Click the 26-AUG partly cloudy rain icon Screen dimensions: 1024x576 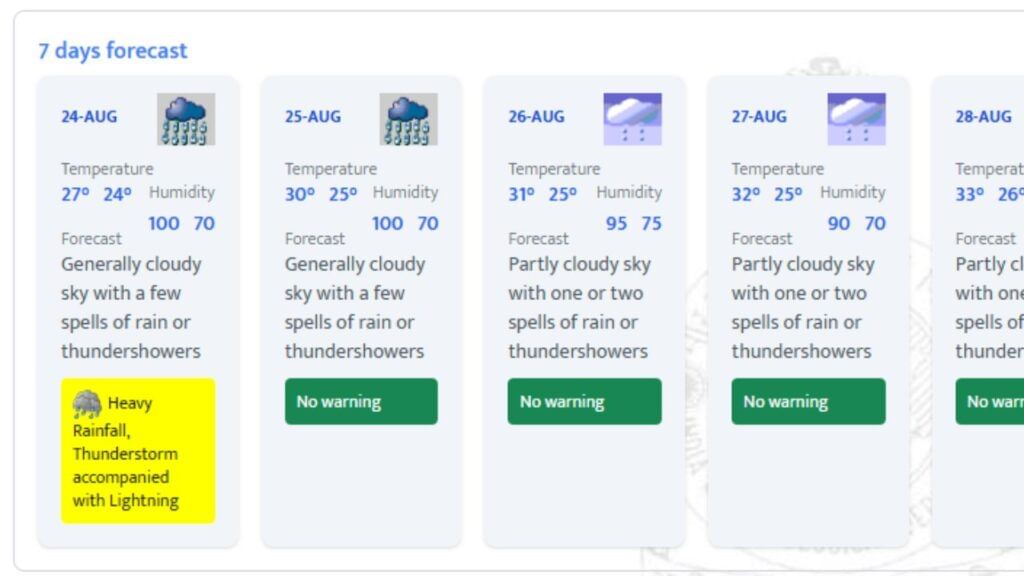[632, 119]
